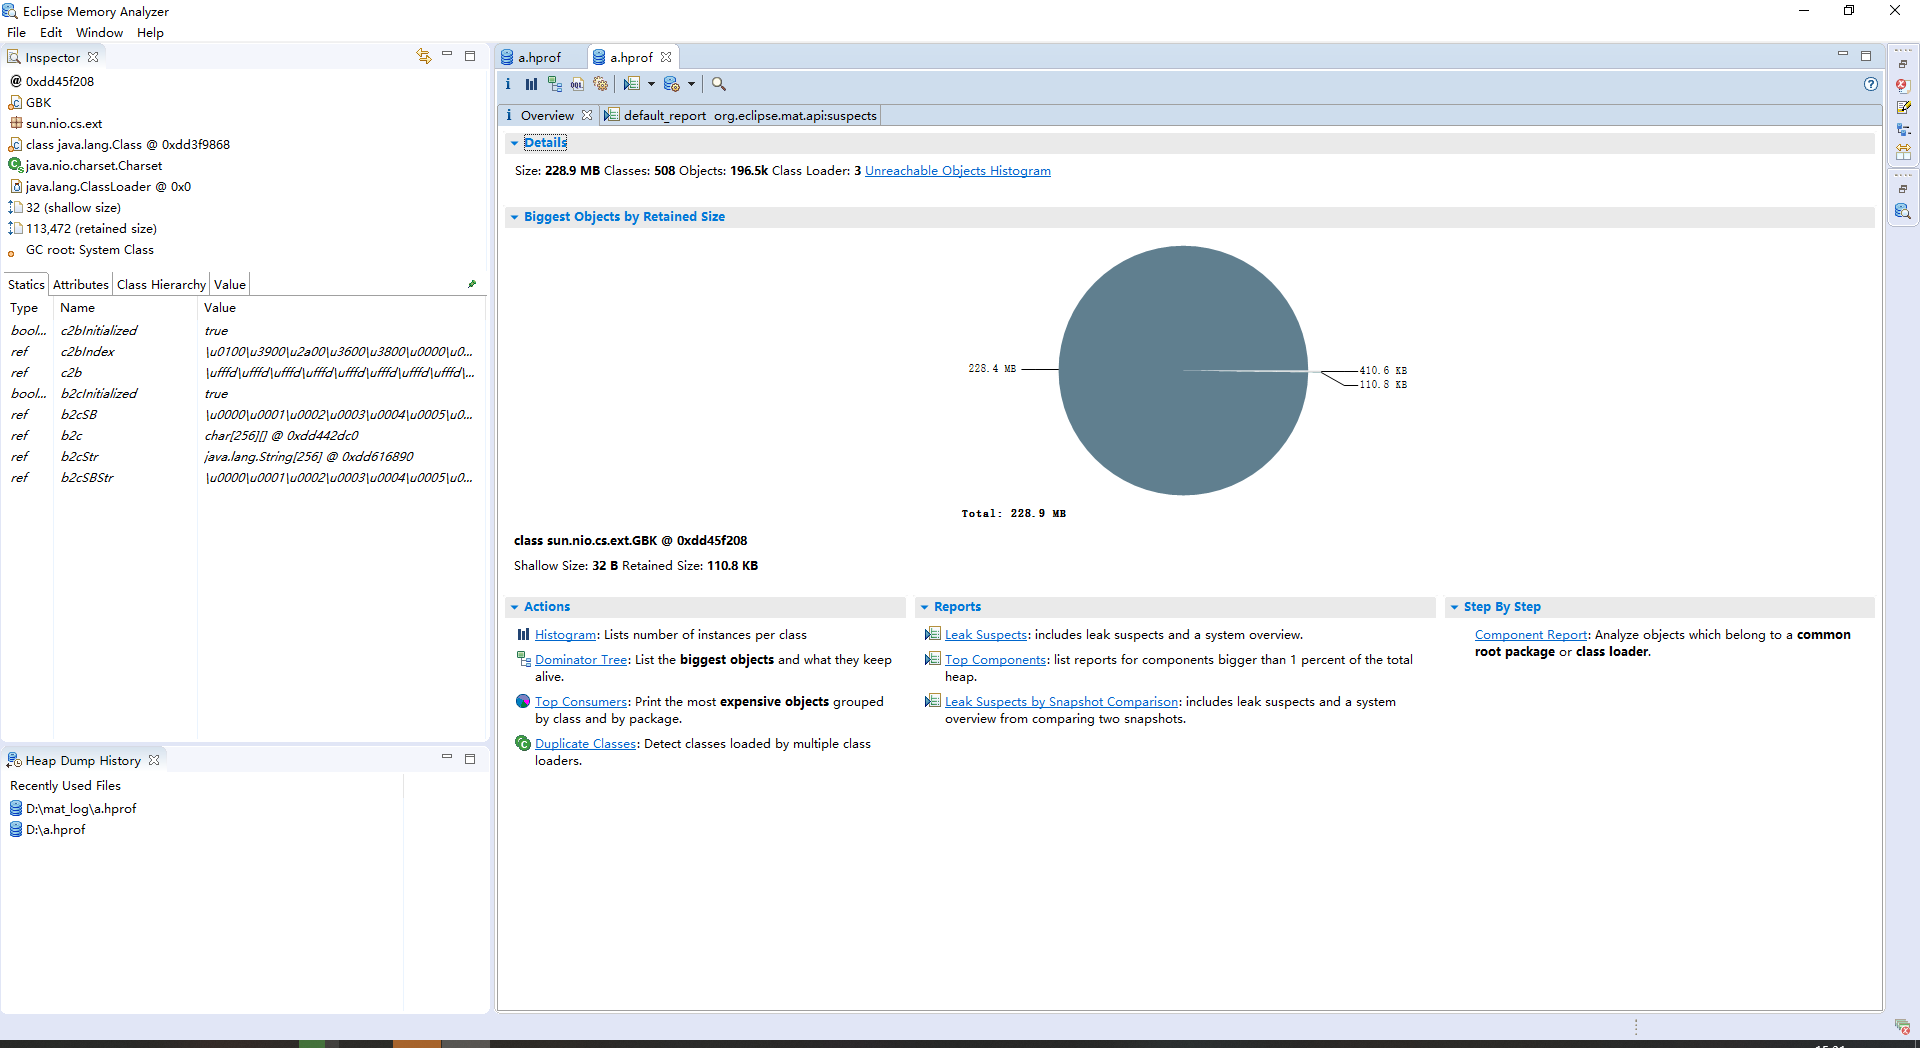Select the Class Hierarchy tab
Screen dimensions: 1920x1048
tap(161, 285)
